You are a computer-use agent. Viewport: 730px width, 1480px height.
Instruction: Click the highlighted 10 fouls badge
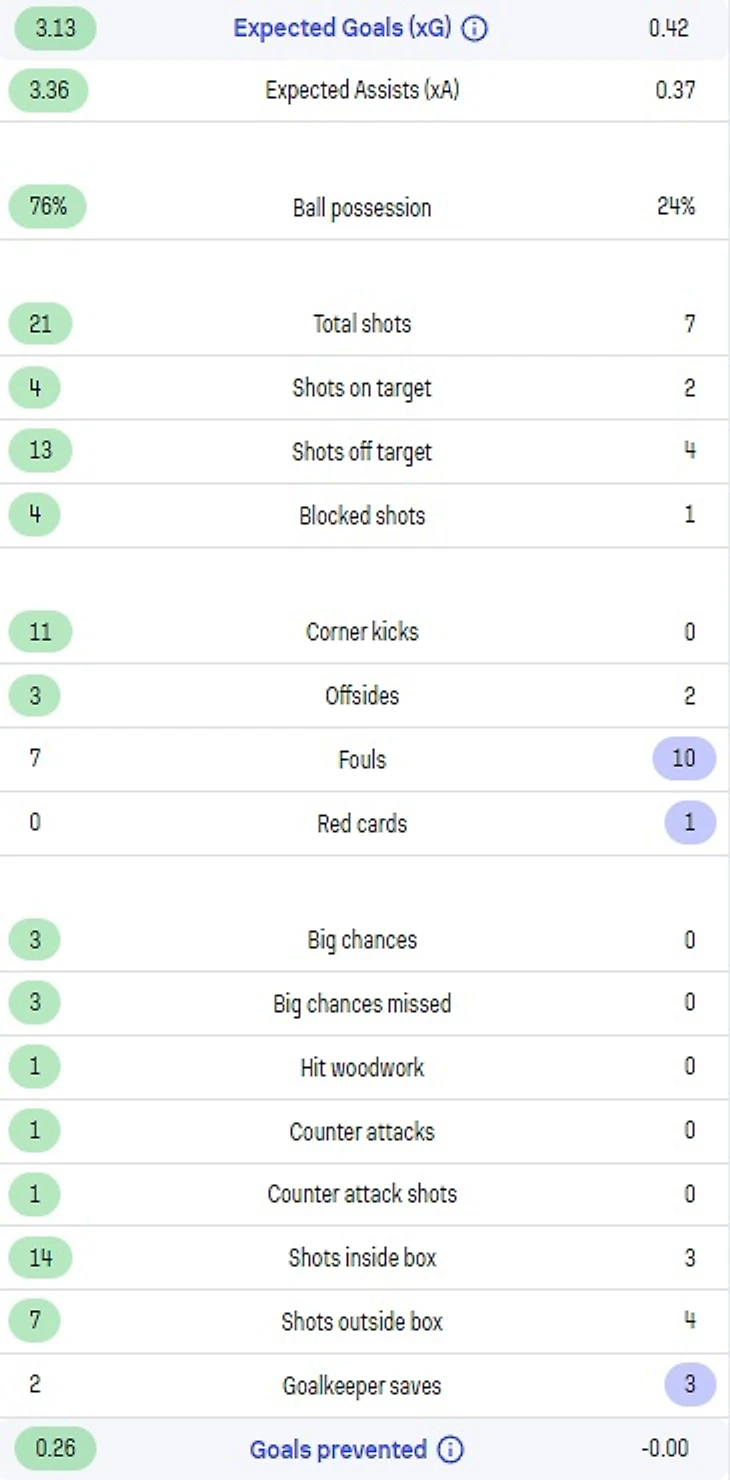tap(684, 758)
